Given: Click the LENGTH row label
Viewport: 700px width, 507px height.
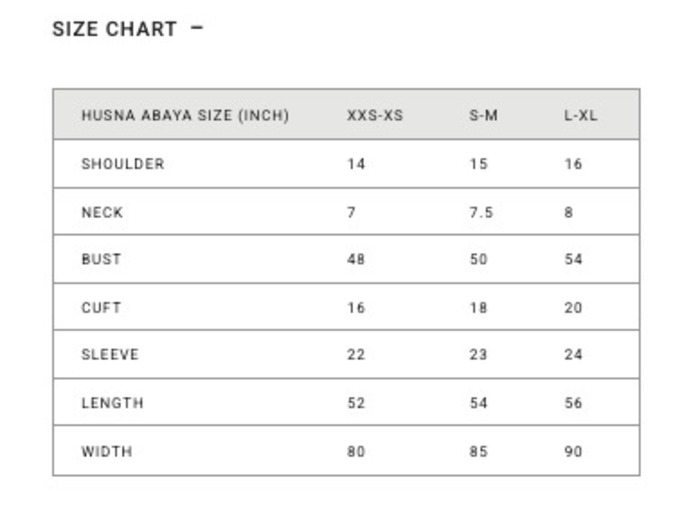Looking at the screenshot, I should [x=112, y=403].
